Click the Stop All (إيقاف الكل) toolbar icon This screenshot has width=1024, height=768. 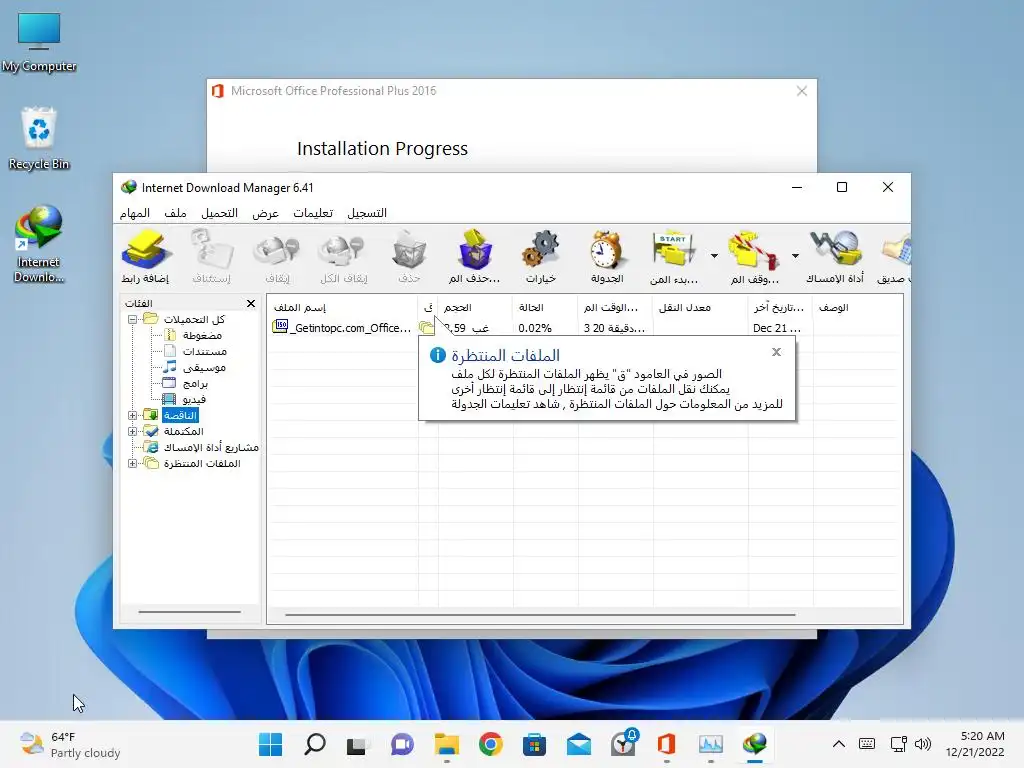coord(343,257)
